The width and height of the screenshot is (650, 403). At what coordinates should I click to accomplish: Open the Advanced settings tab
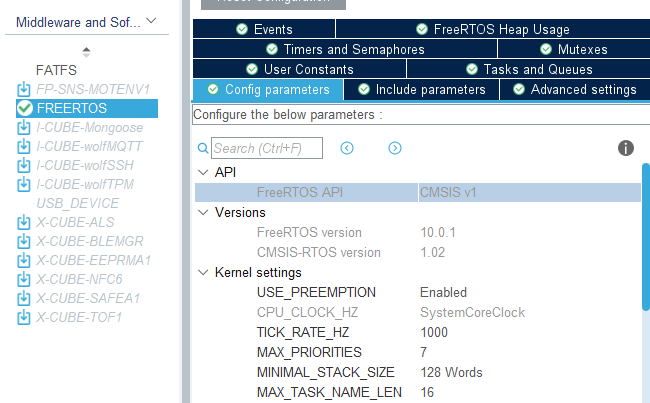575,90
